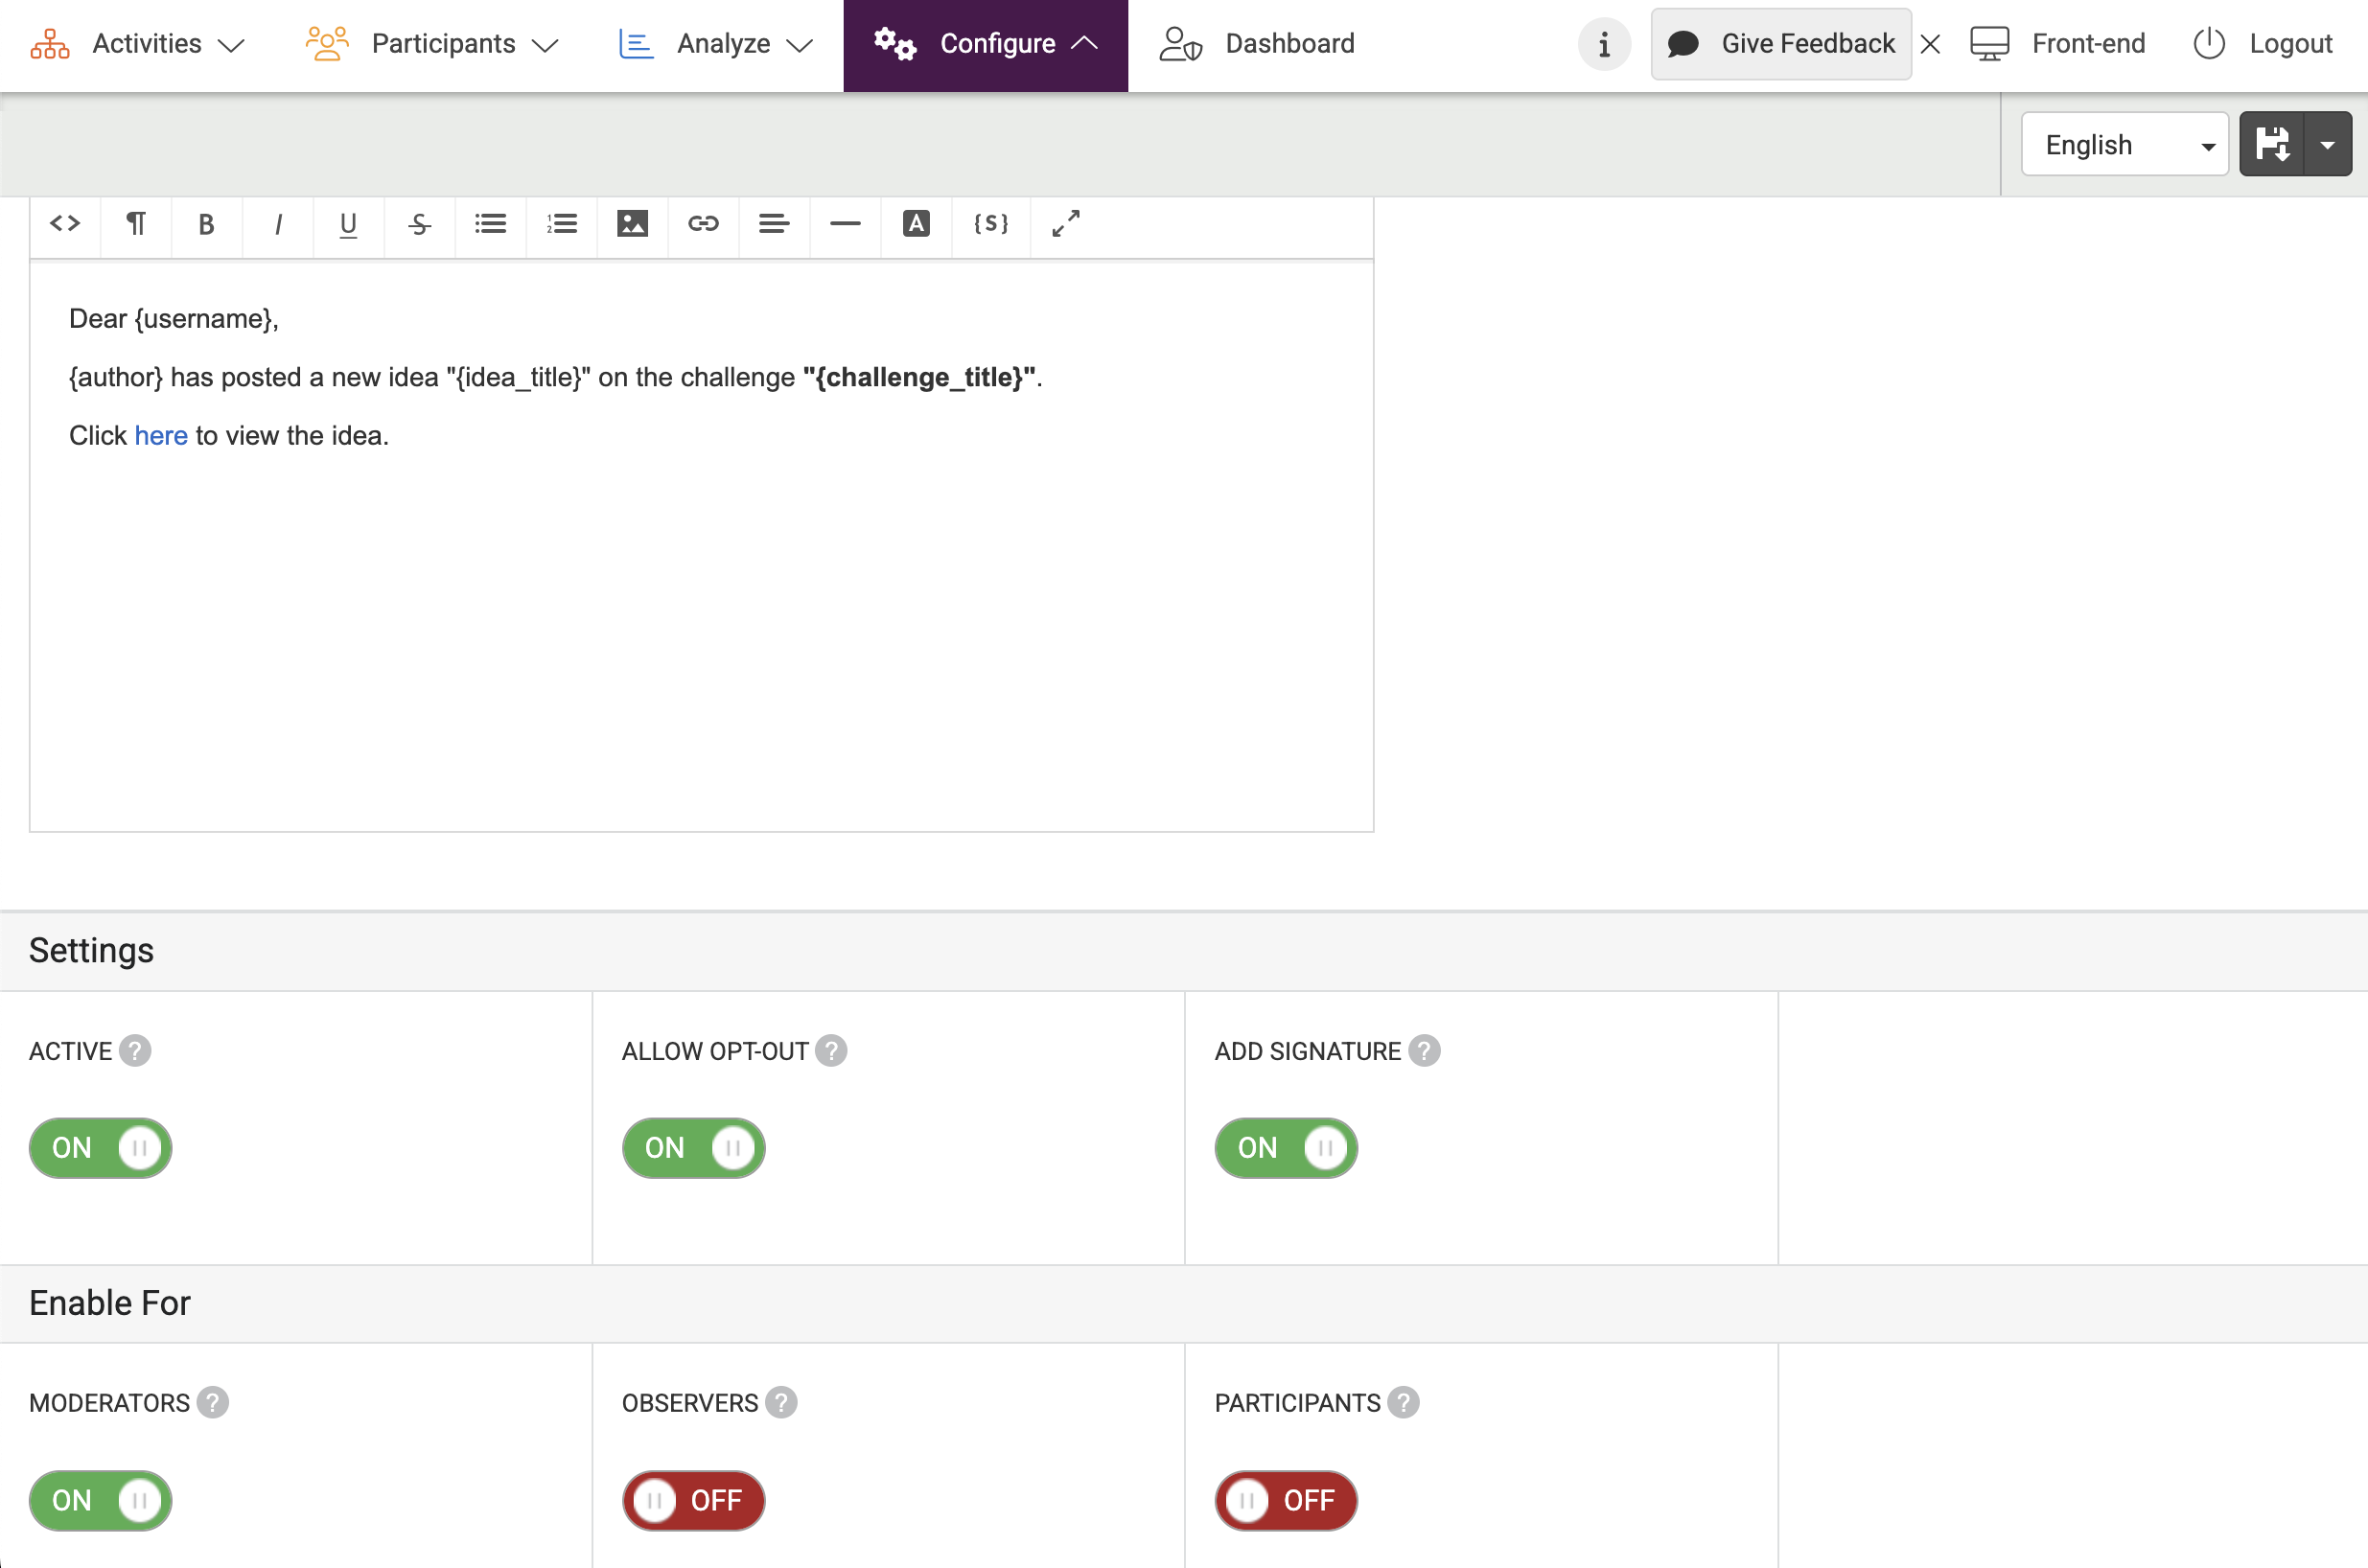Open the English language dropdown
The width and height of the screenshot is (2368, 1568).
2124,145
